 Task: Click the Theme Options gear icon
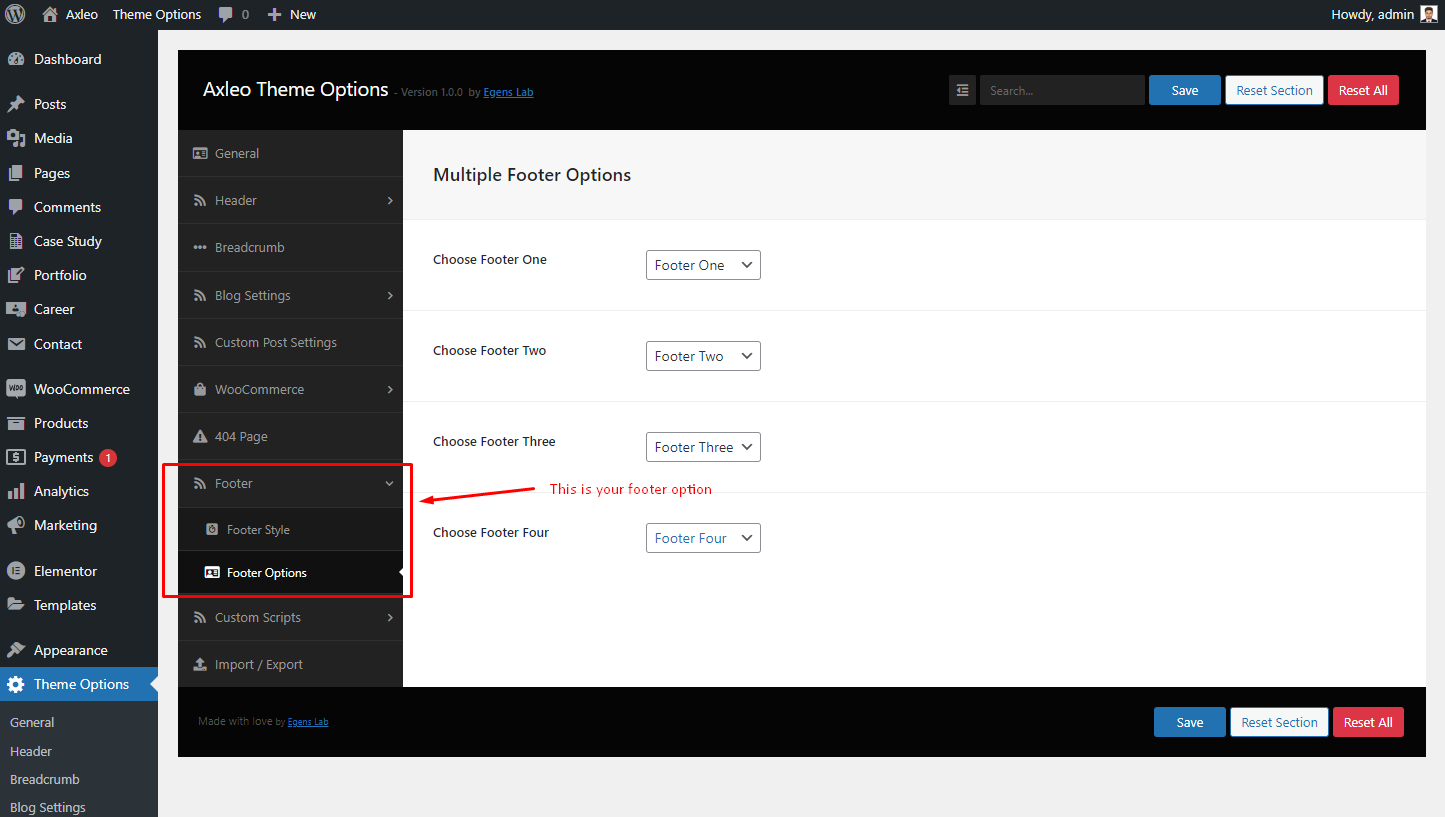click(15, 684)
